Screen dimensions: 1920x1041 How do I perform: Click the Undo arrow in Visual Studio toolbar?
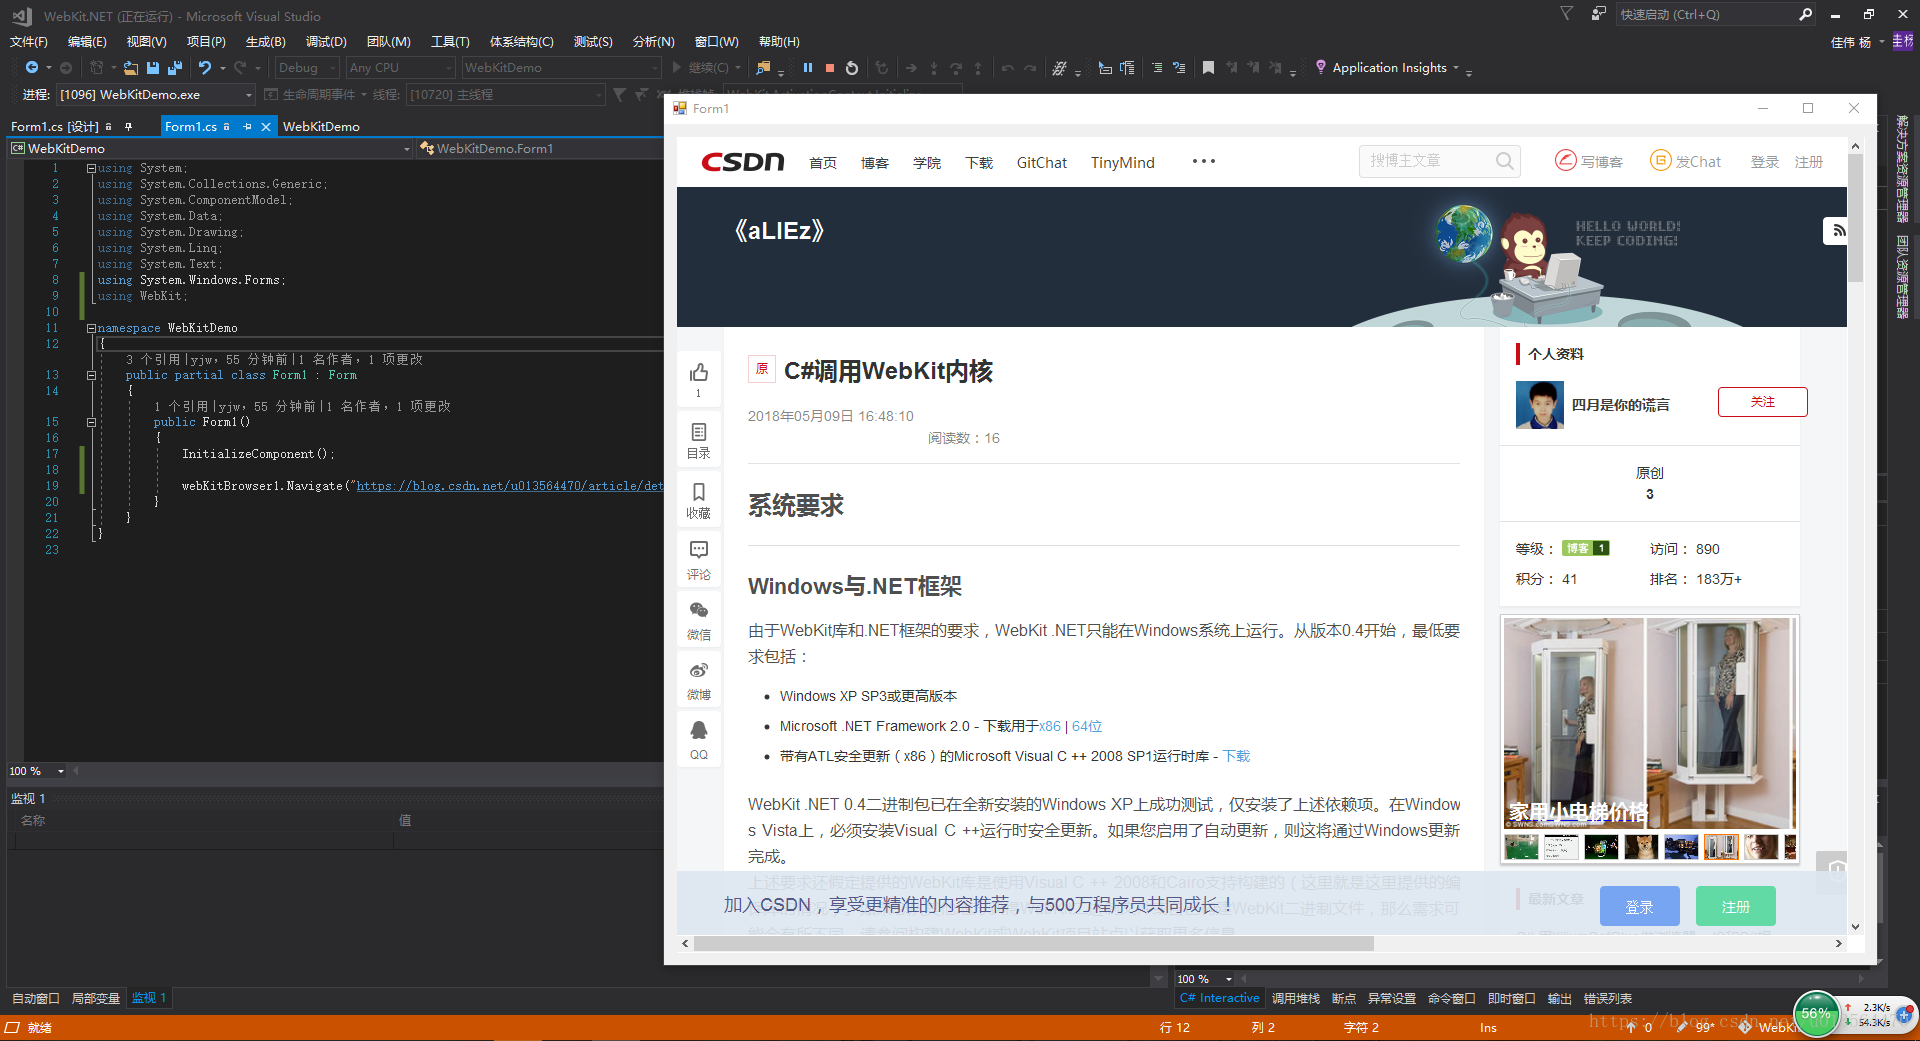pos(205,67)
